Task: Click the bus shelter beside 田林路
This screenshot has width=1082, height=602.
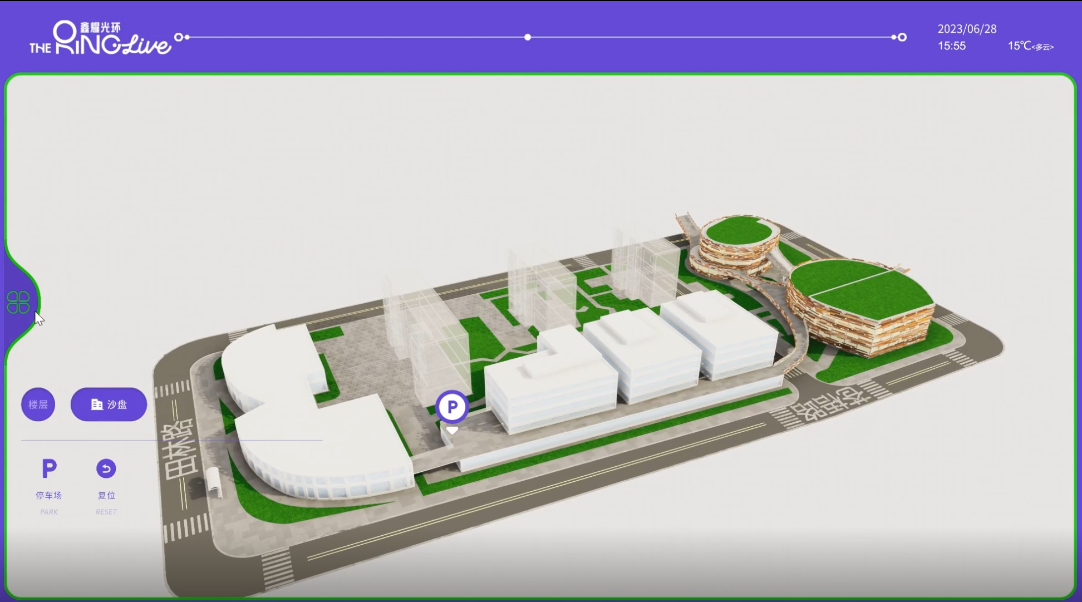Action: point(211,484)
